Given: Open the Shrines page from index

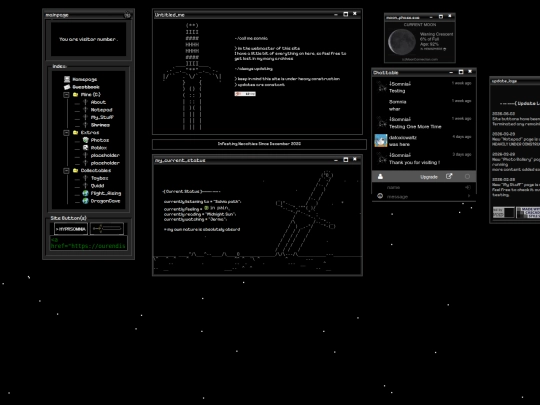Looking at the screenshot, I should coord(100,125).
